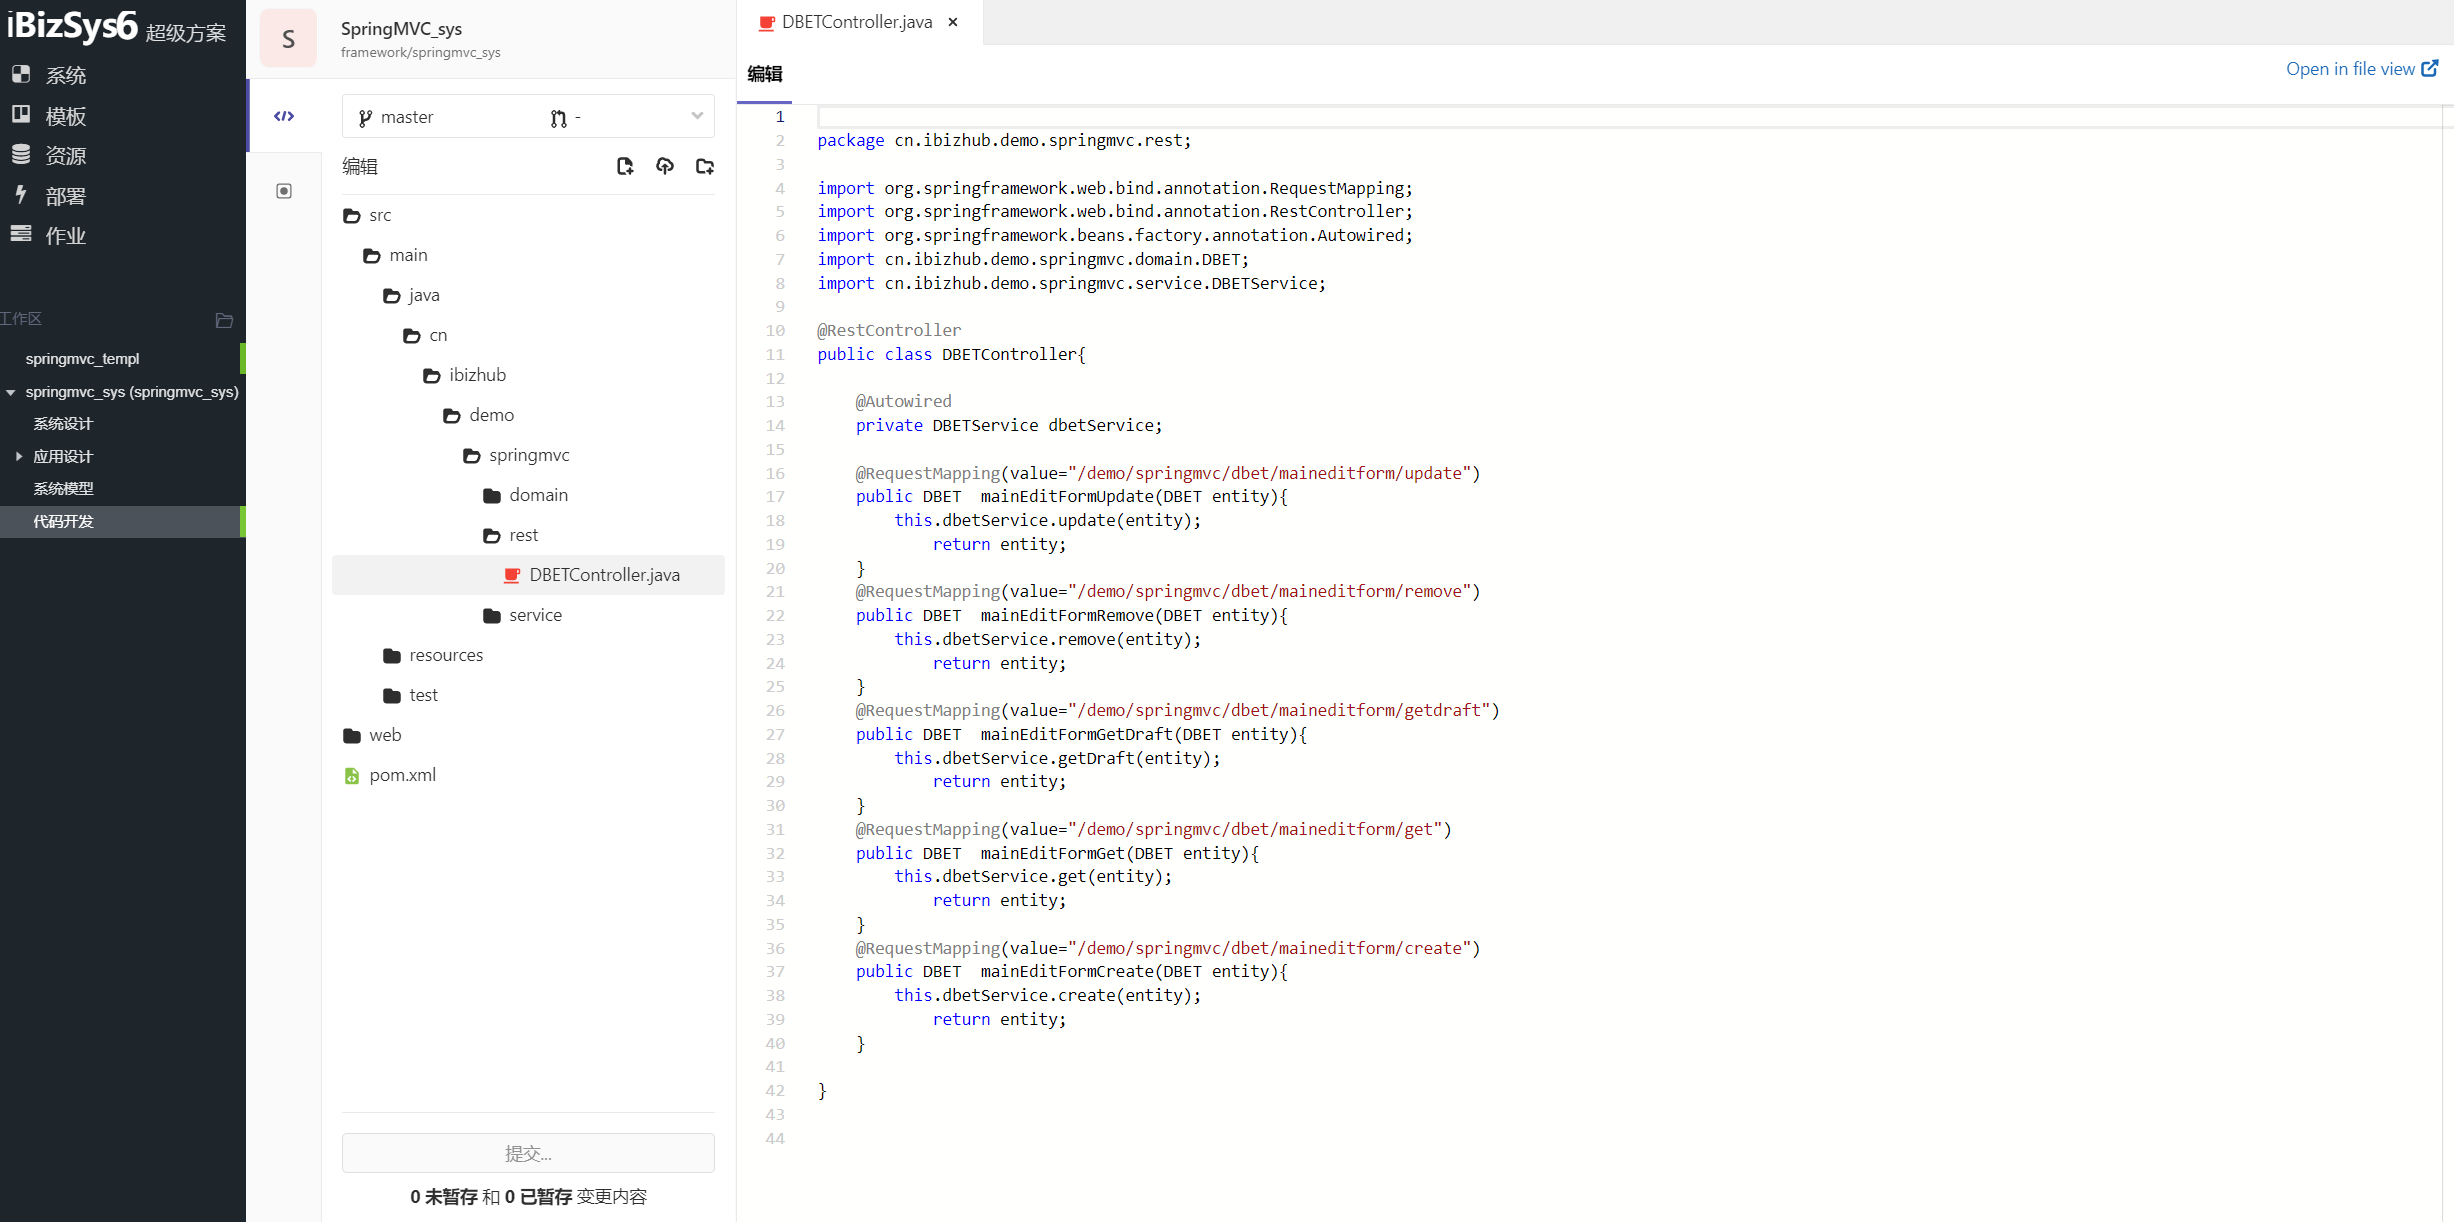Collapse the springmvc_sys workspace node
This screenshot has height=1222, width=2454.
[x=11, y=392]
